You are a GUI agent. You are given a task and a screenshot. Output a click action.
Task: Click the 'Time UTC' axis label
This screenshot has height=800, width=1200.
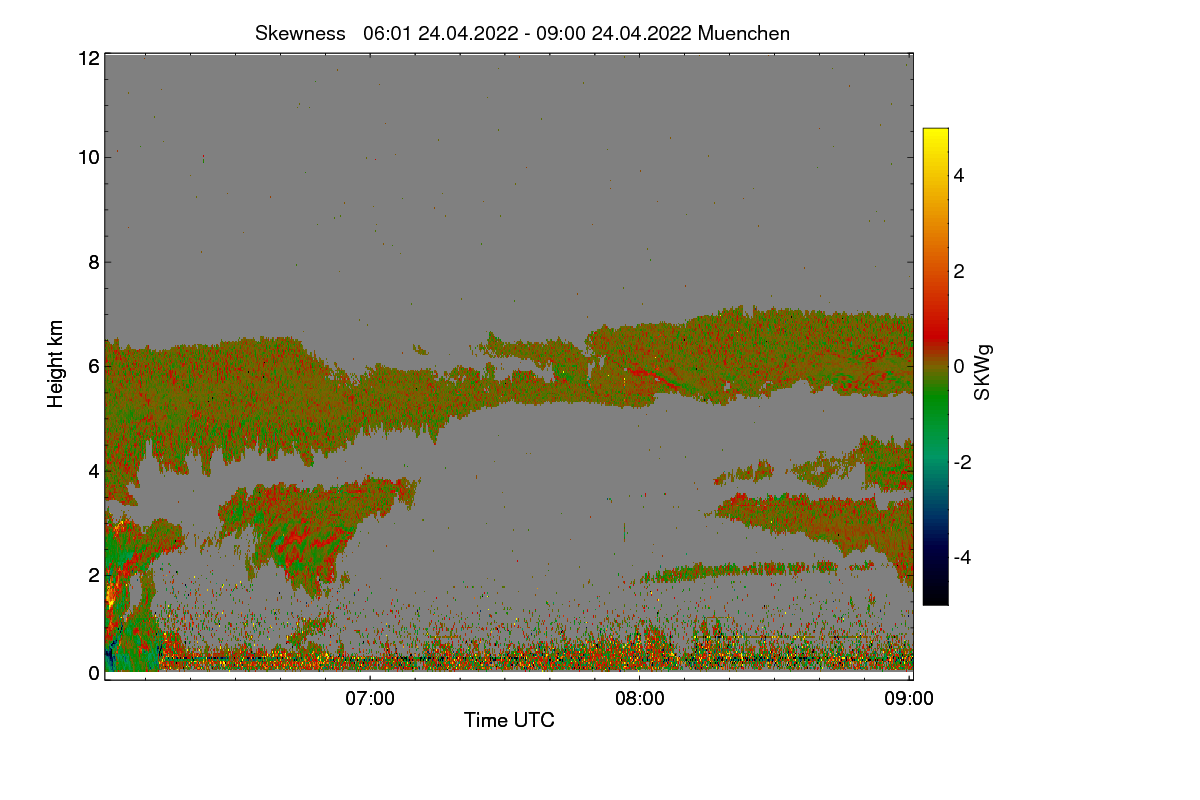[509, 720]
